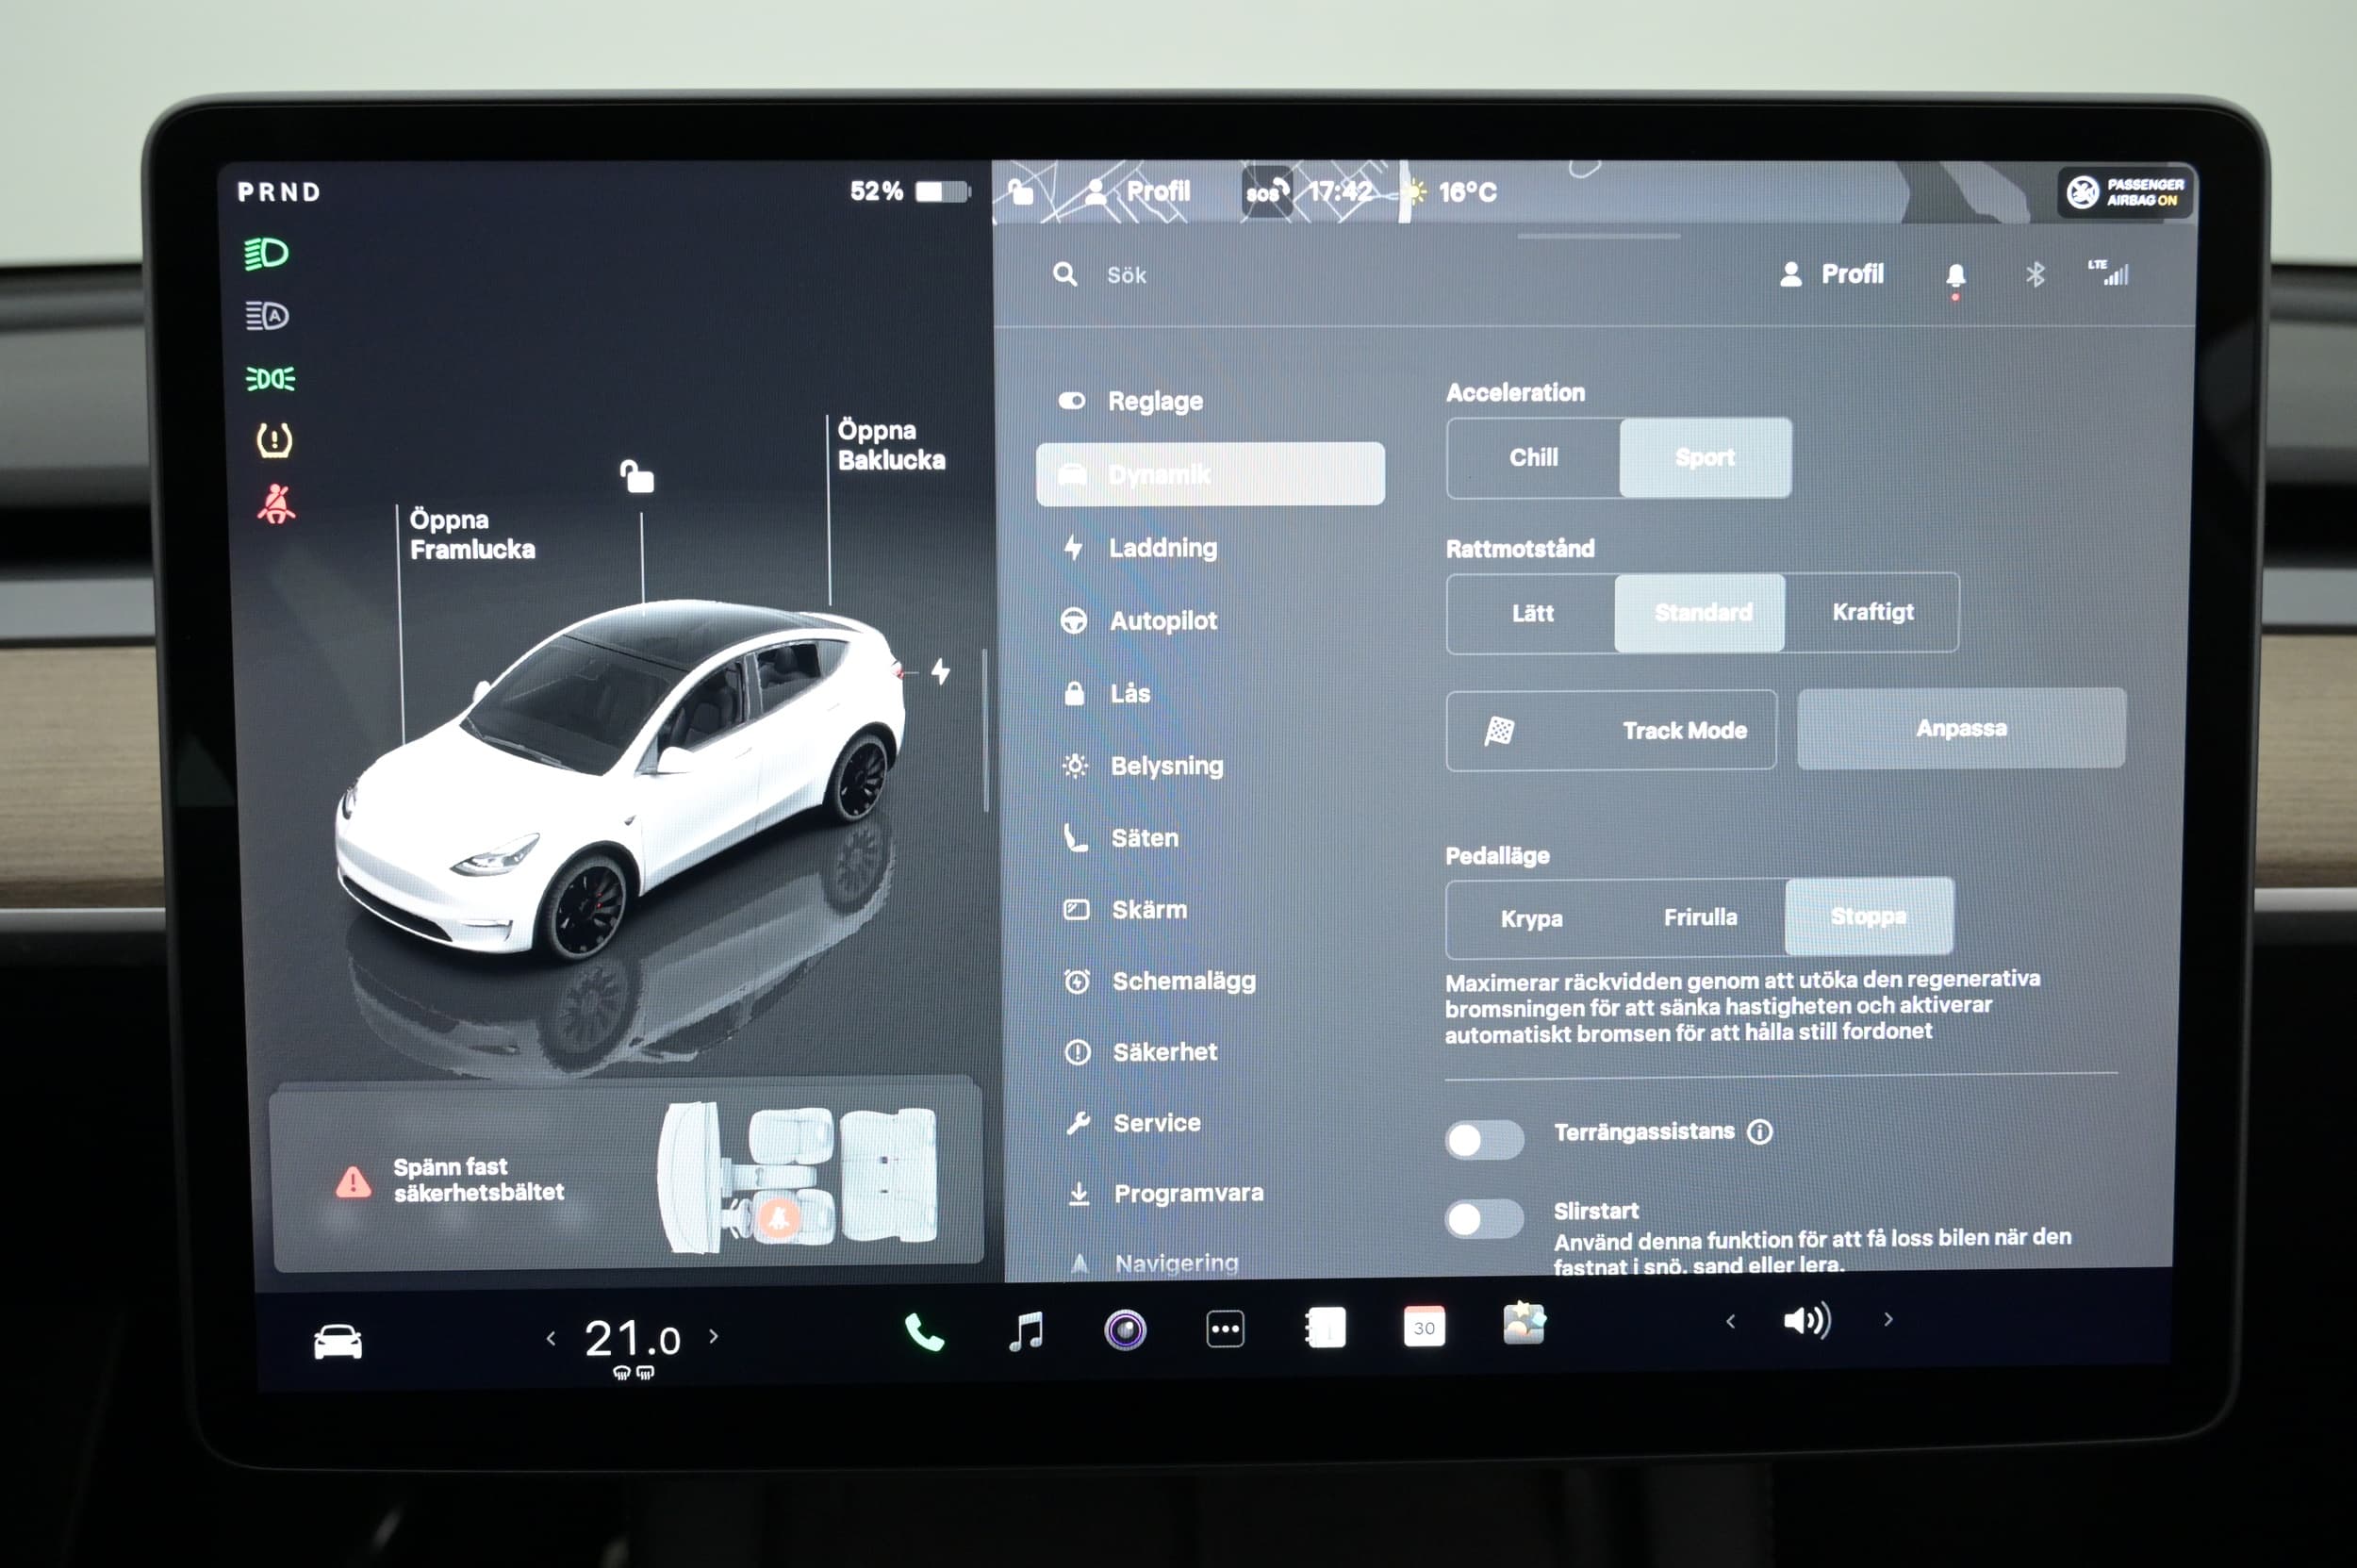Open the phone app in dock
This screenshot has height=1568, width=2357.
pyautogui.click(x=924, y=1332)
